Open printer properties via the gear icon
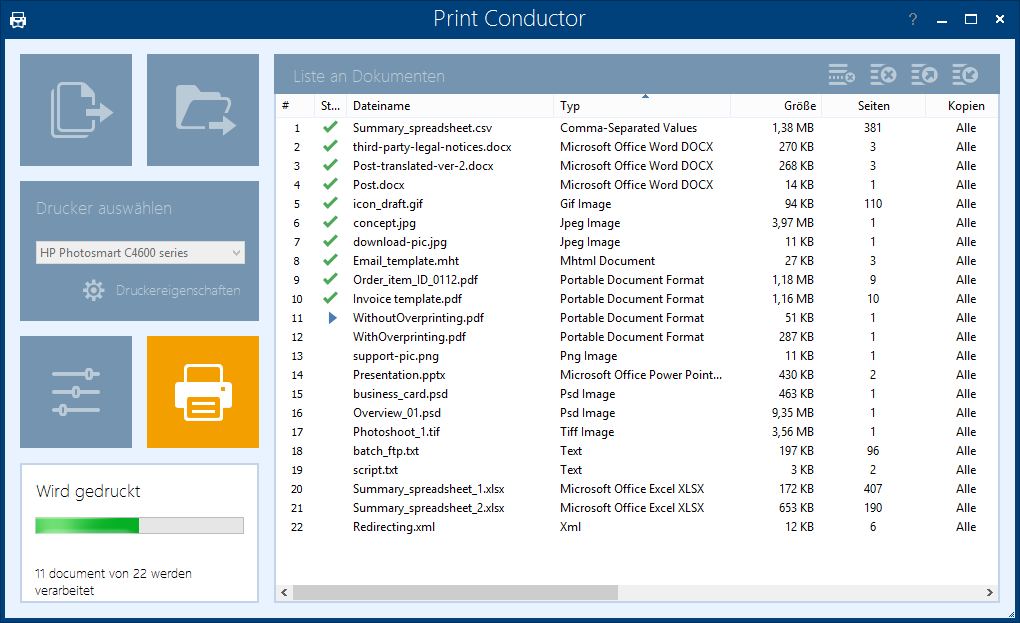The image size is (1020, 623). click(93, 290)
